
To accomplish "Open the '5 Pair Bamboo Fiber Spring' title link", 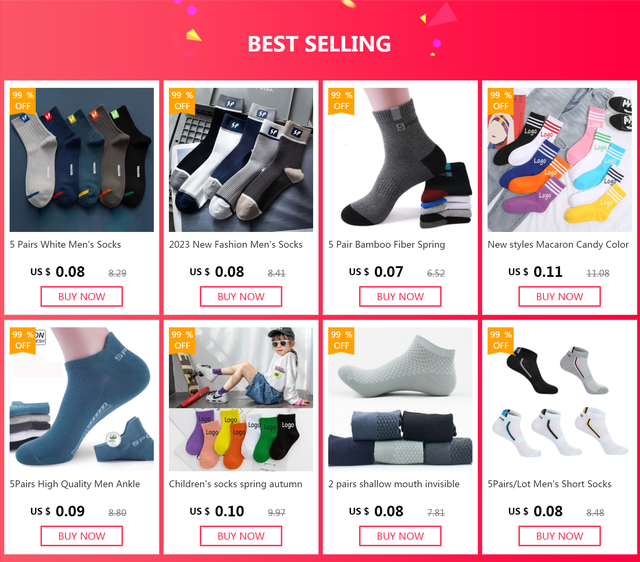I will pos(387,245).
